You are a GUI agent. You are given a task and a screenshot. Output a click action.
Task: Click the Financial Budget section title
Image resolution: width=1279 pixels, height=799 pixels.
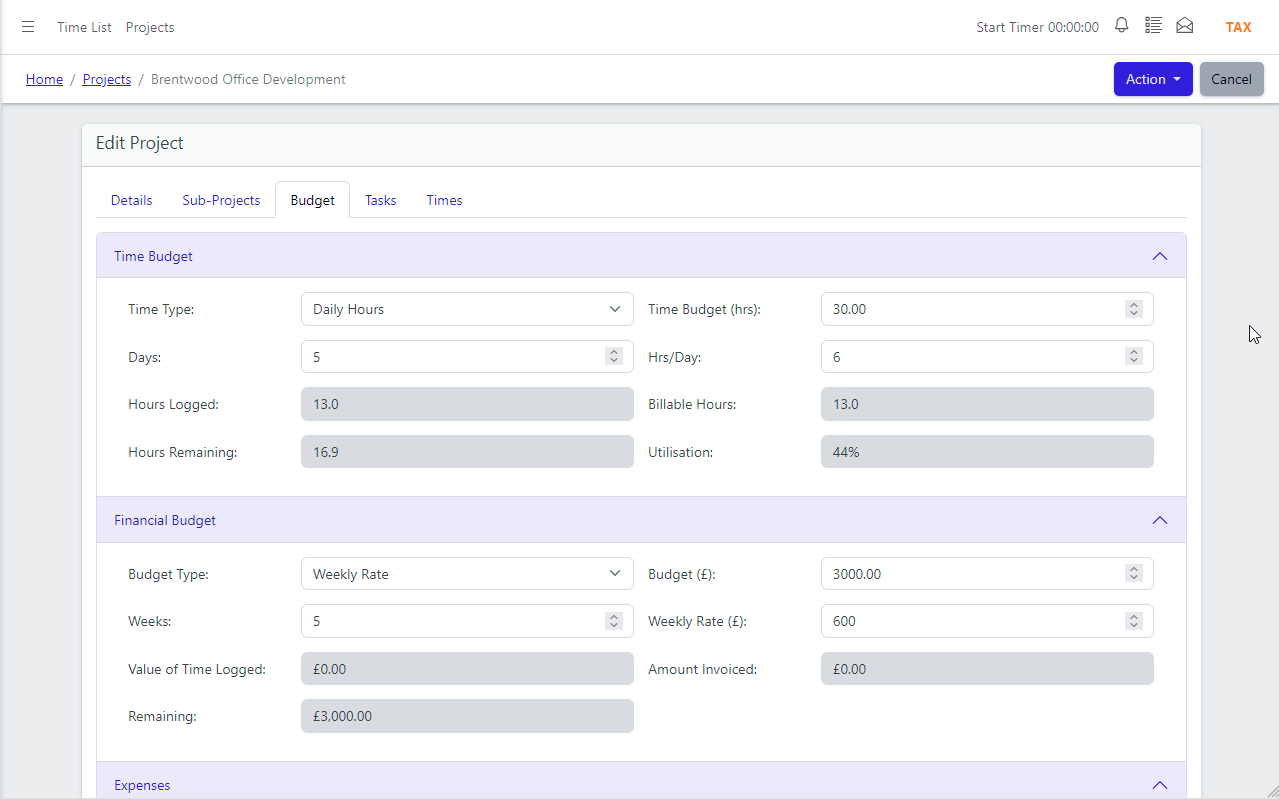click(165, 520)
